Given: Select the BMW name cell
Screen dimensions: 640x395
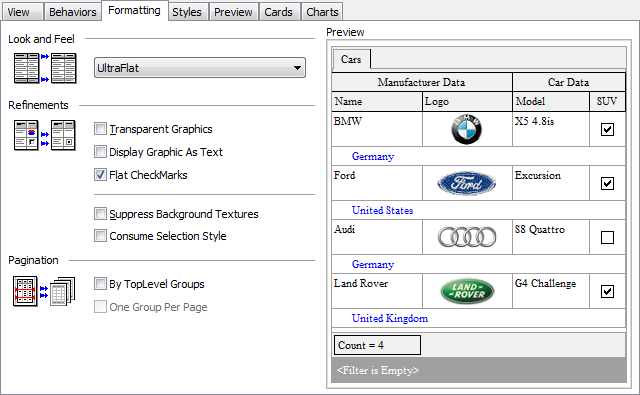Looking at the screenshot, I should (x=377, y=129).
